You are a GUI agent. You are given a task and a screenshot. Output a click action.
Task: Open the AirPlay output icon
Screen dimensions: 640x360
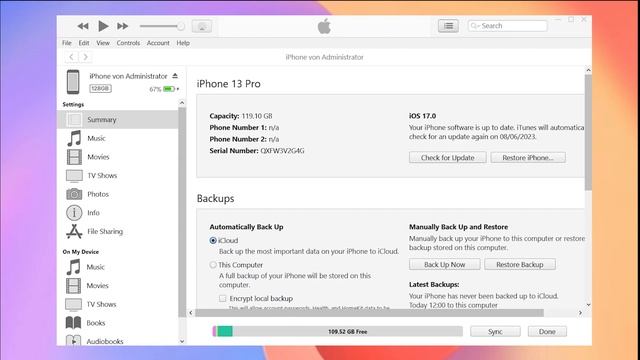click(x=202, y=27)
